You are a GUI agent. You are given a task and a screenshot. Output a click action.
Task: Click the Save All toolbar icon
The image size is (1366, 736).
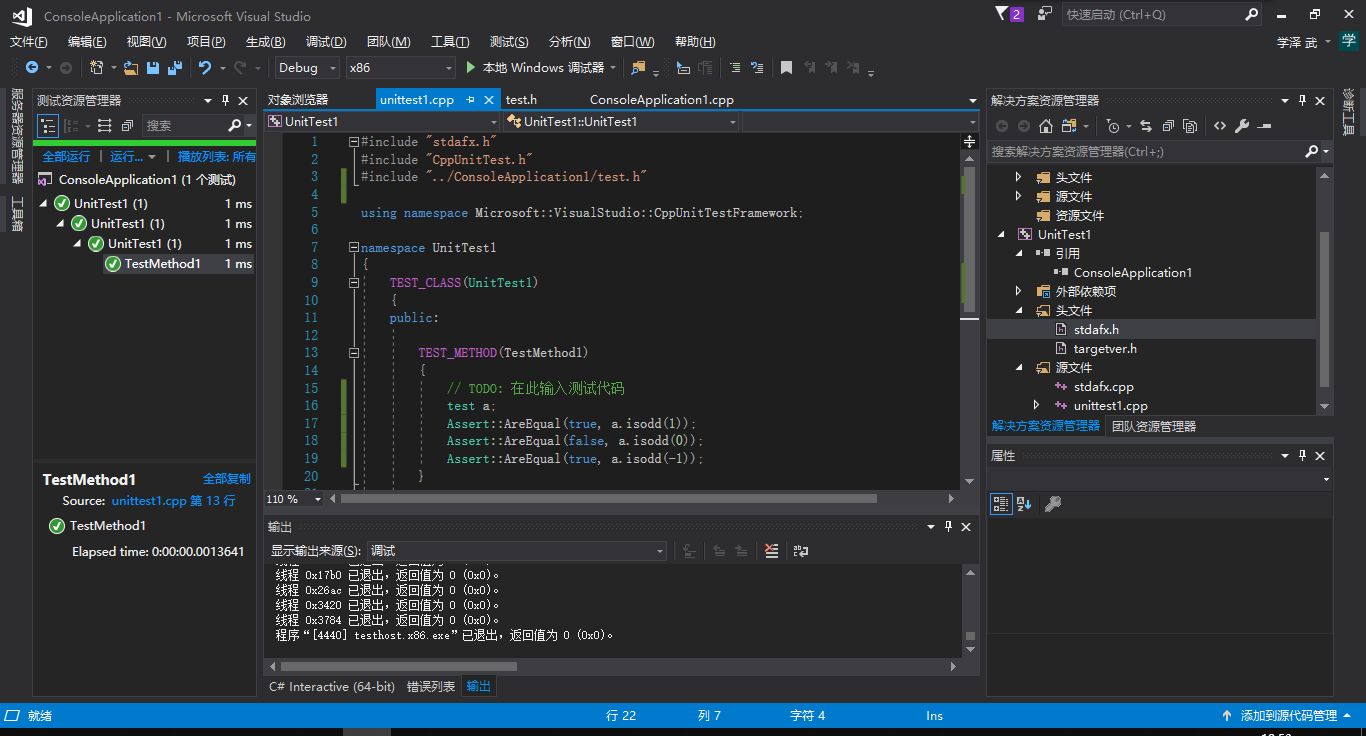[175, 68]
